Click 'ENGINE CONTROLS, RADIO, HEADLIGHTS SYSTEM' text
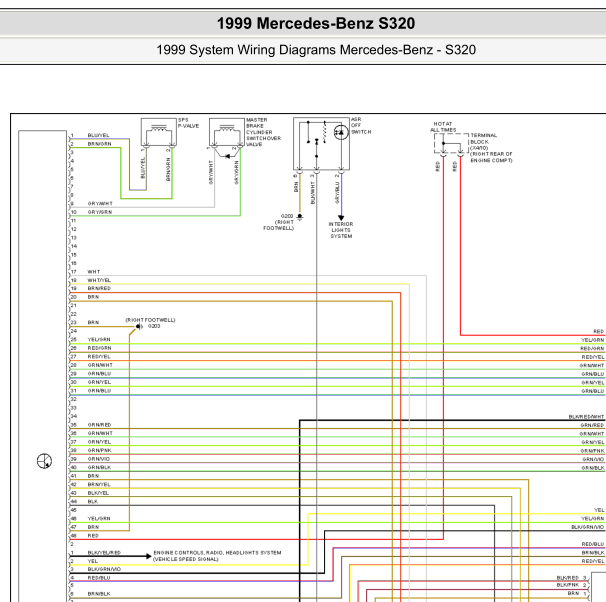Screen dimensions: 606x602 tap(217, 553)
